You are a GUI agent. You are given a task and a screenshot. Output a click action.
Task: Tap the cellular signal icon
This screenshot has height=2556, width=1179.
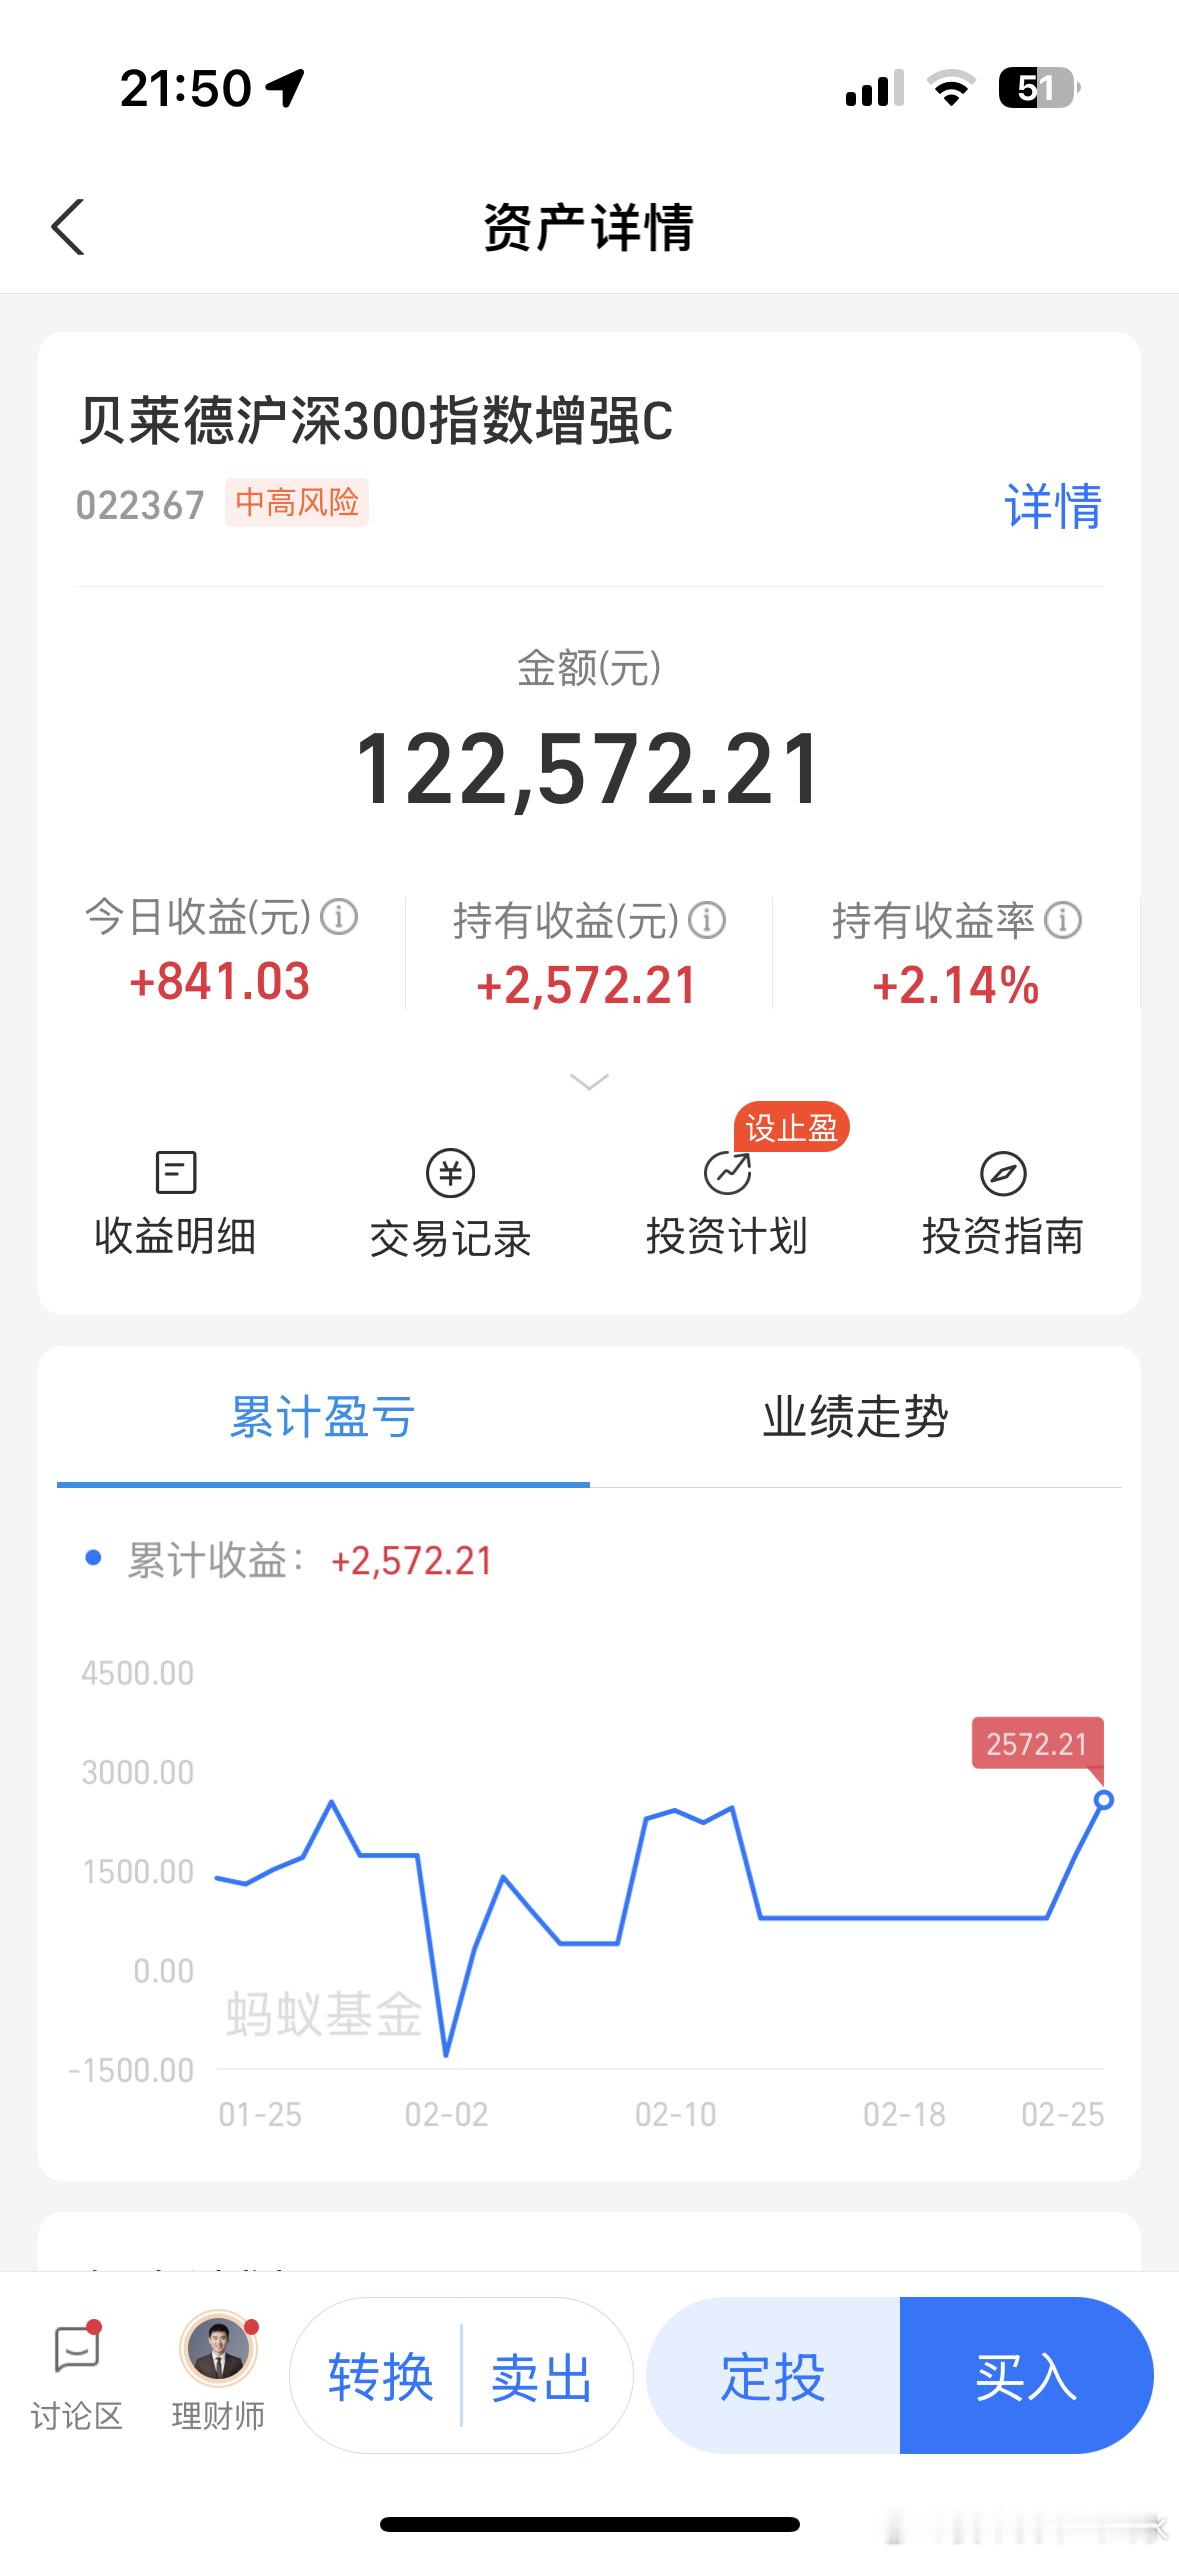tap(875, 88)
